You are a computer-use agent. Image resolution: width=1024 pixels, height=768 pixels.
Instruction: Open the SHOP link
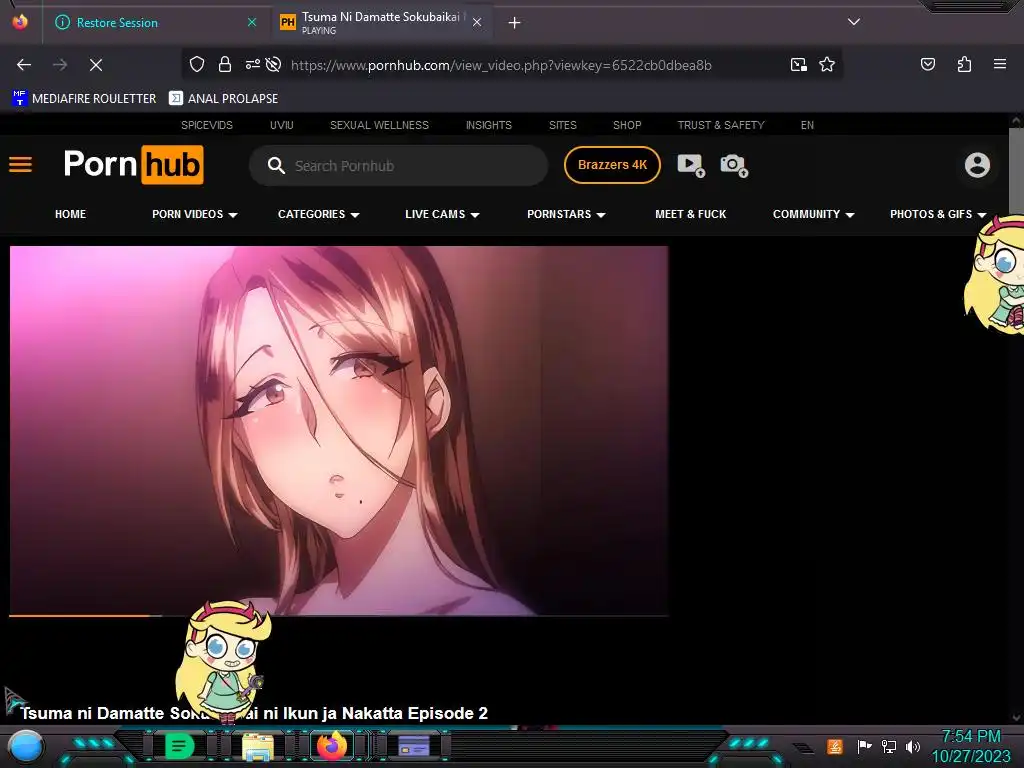627,125
